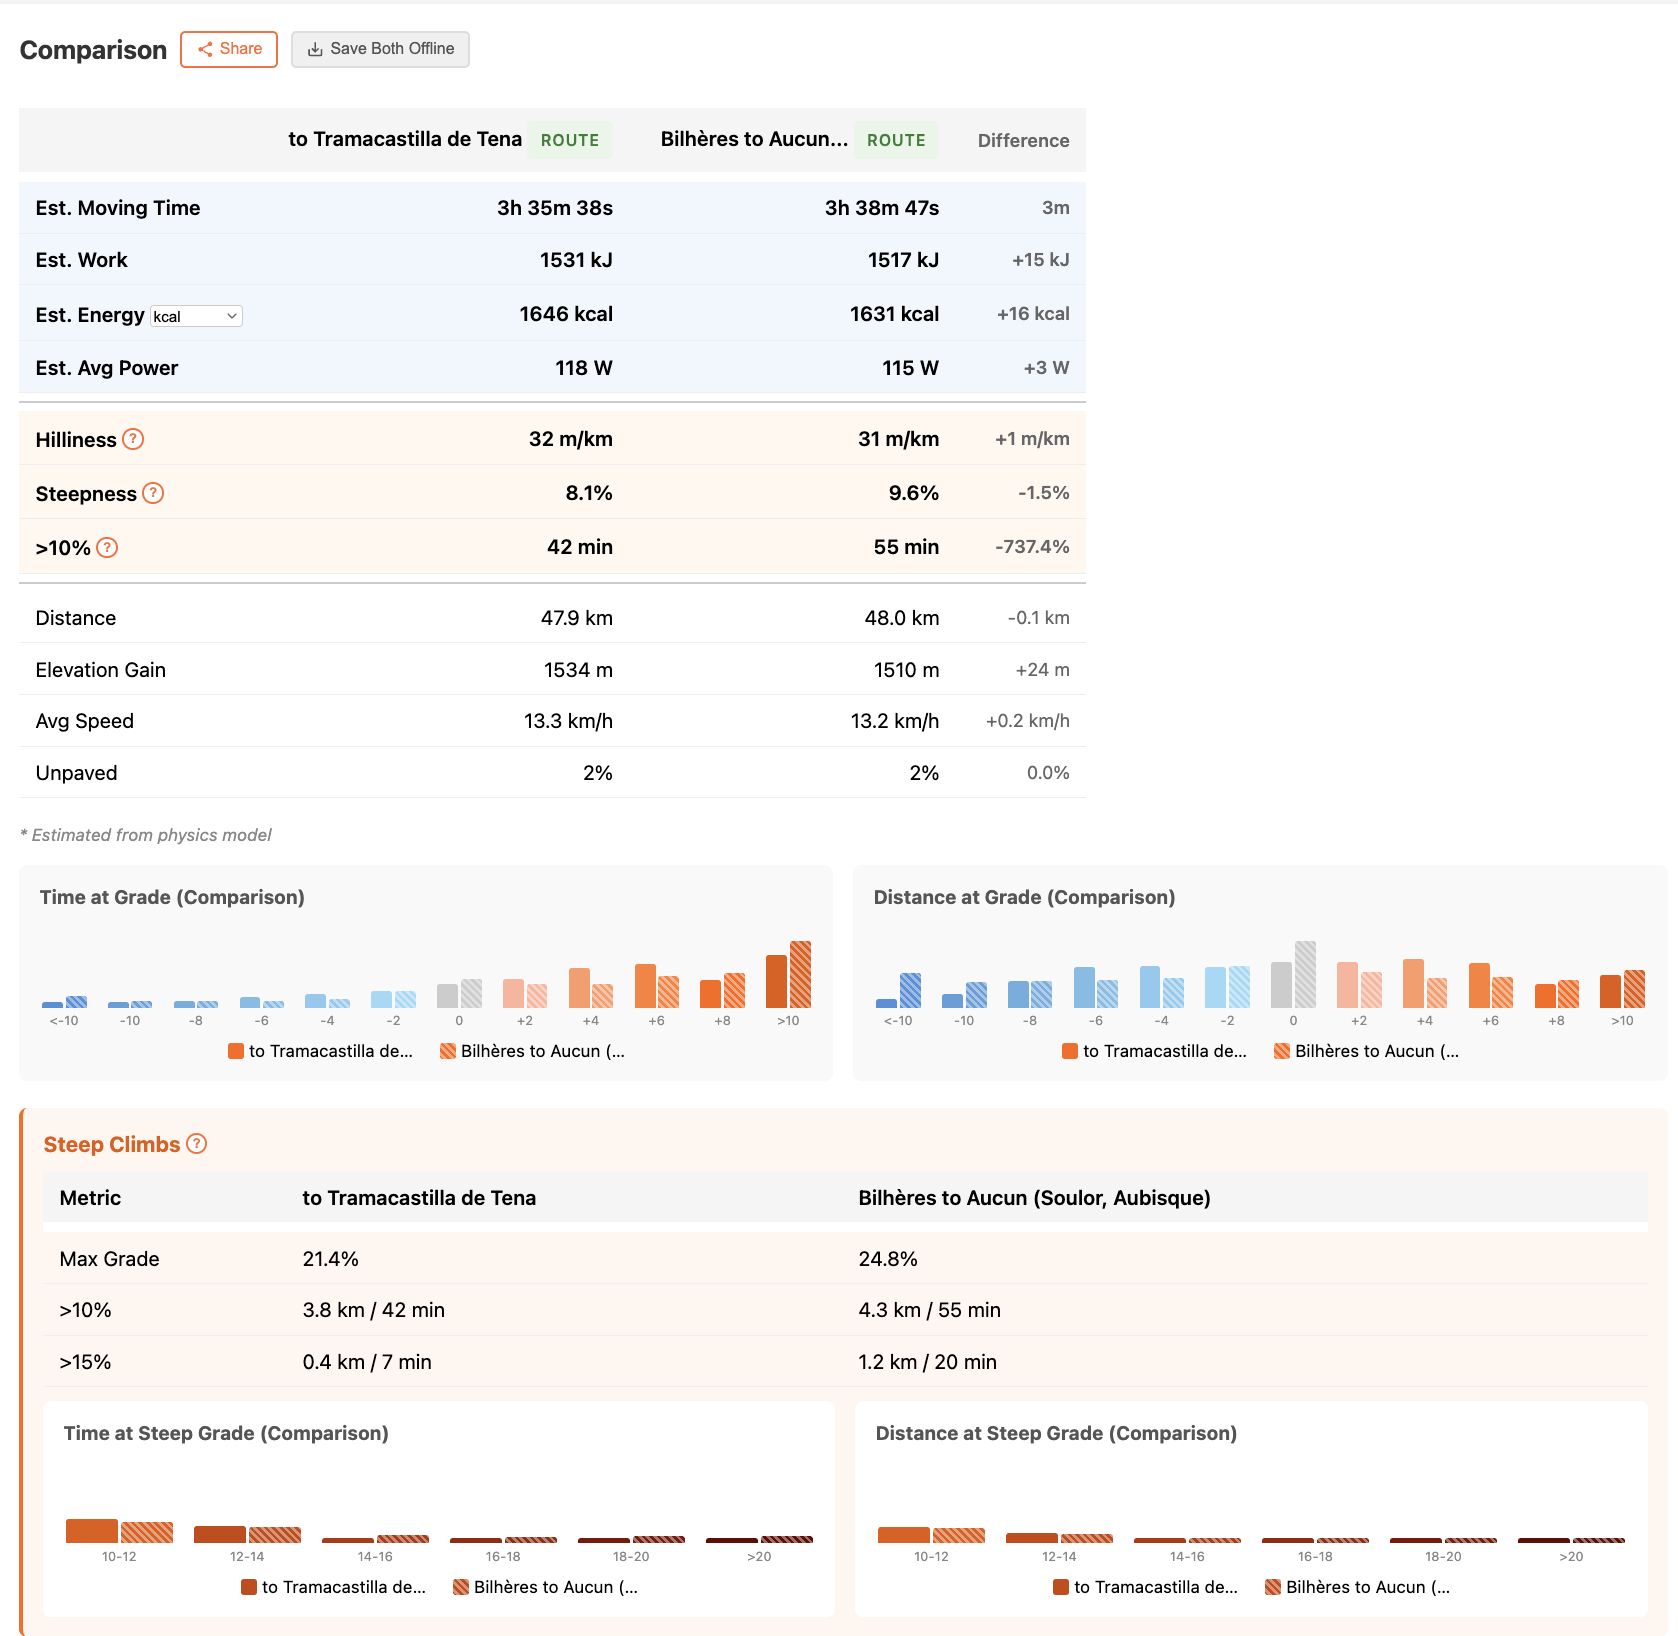Click the ROUTE badge beside Bilhères to Aucun
This screenshot has height=1636, width=1678.
click(896, 140)
